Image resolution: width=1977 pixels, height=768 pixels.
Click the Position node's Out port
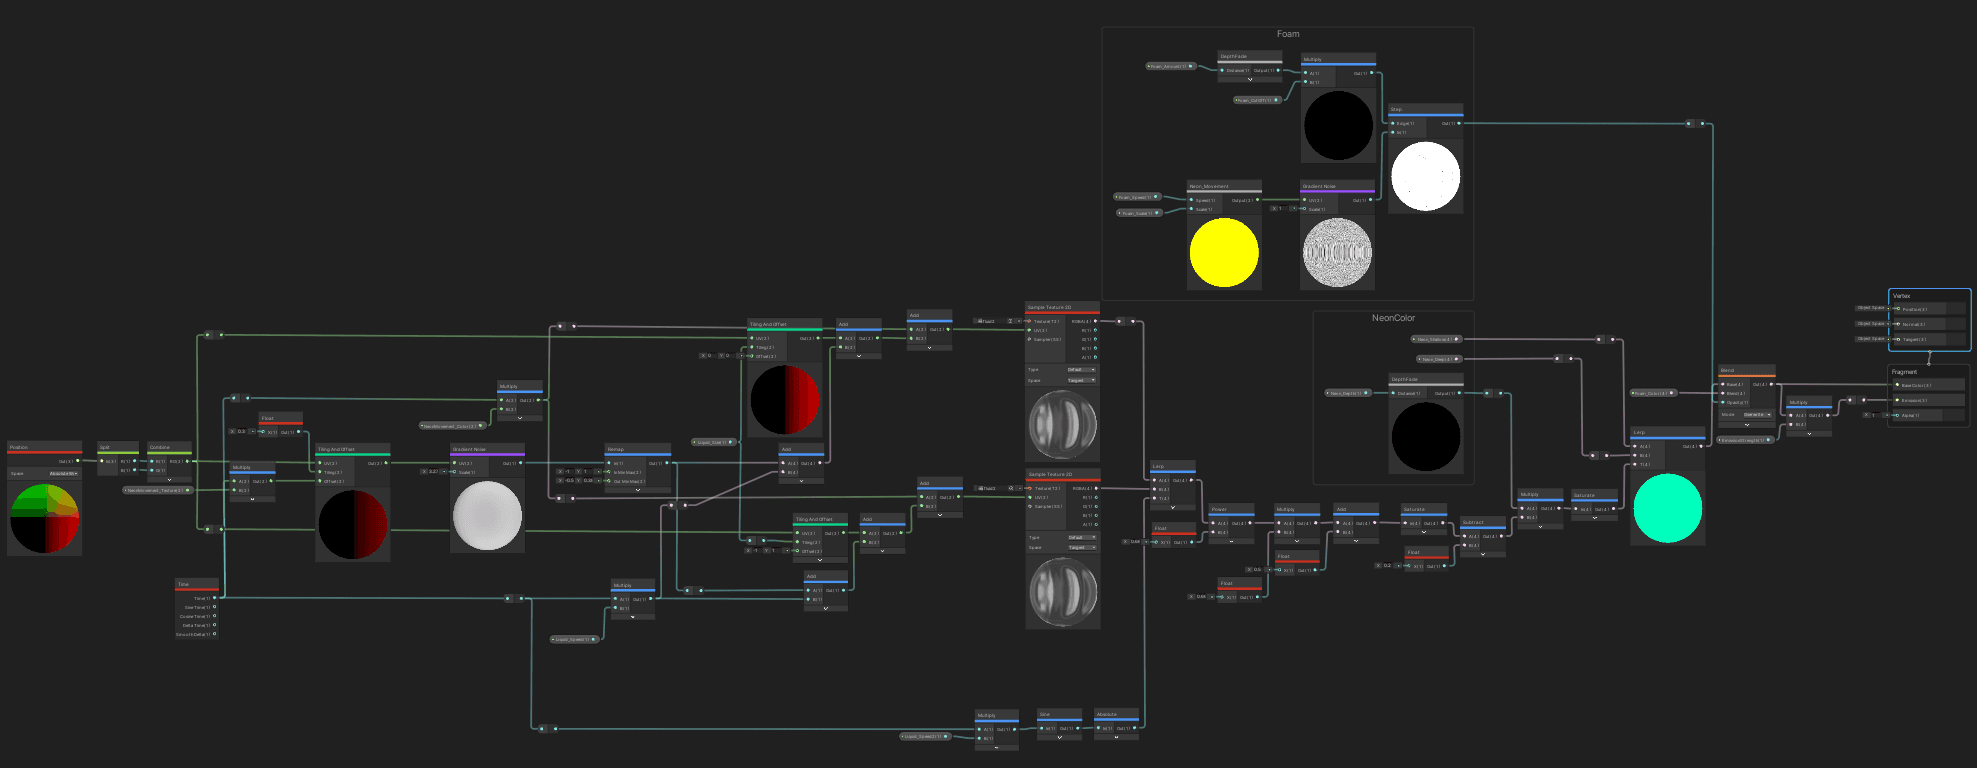(78, 461)
